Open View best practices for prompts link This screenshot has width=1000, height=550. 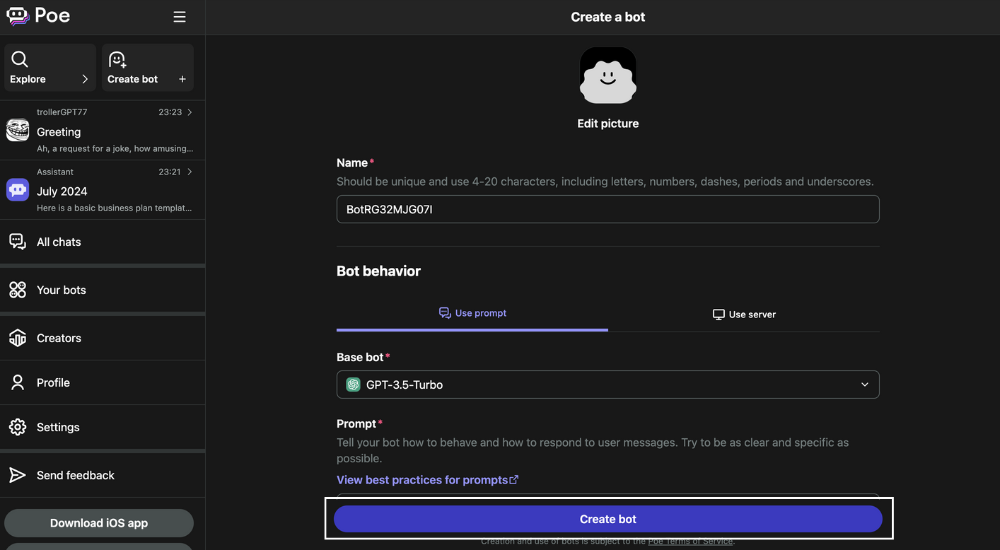[x=427, y=480]
